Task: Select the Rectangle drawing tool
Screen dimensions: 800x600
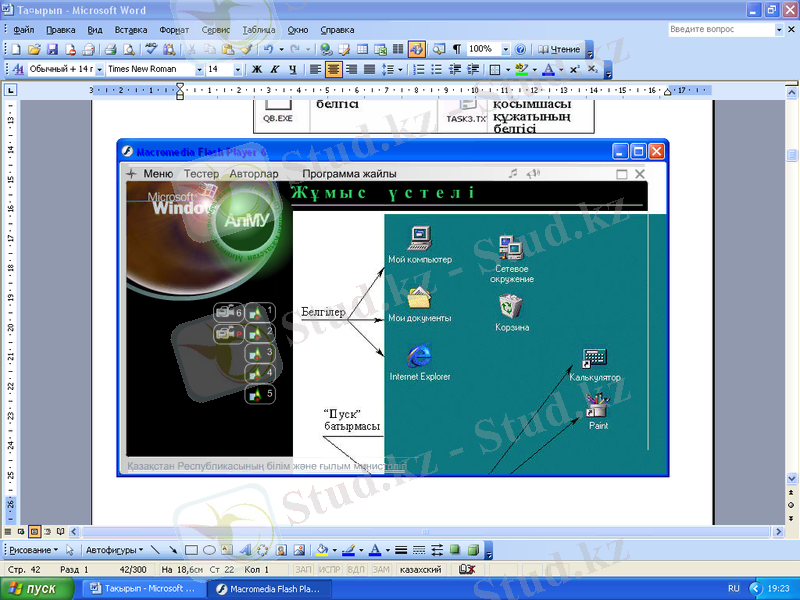Action: [x=191, y=550]
